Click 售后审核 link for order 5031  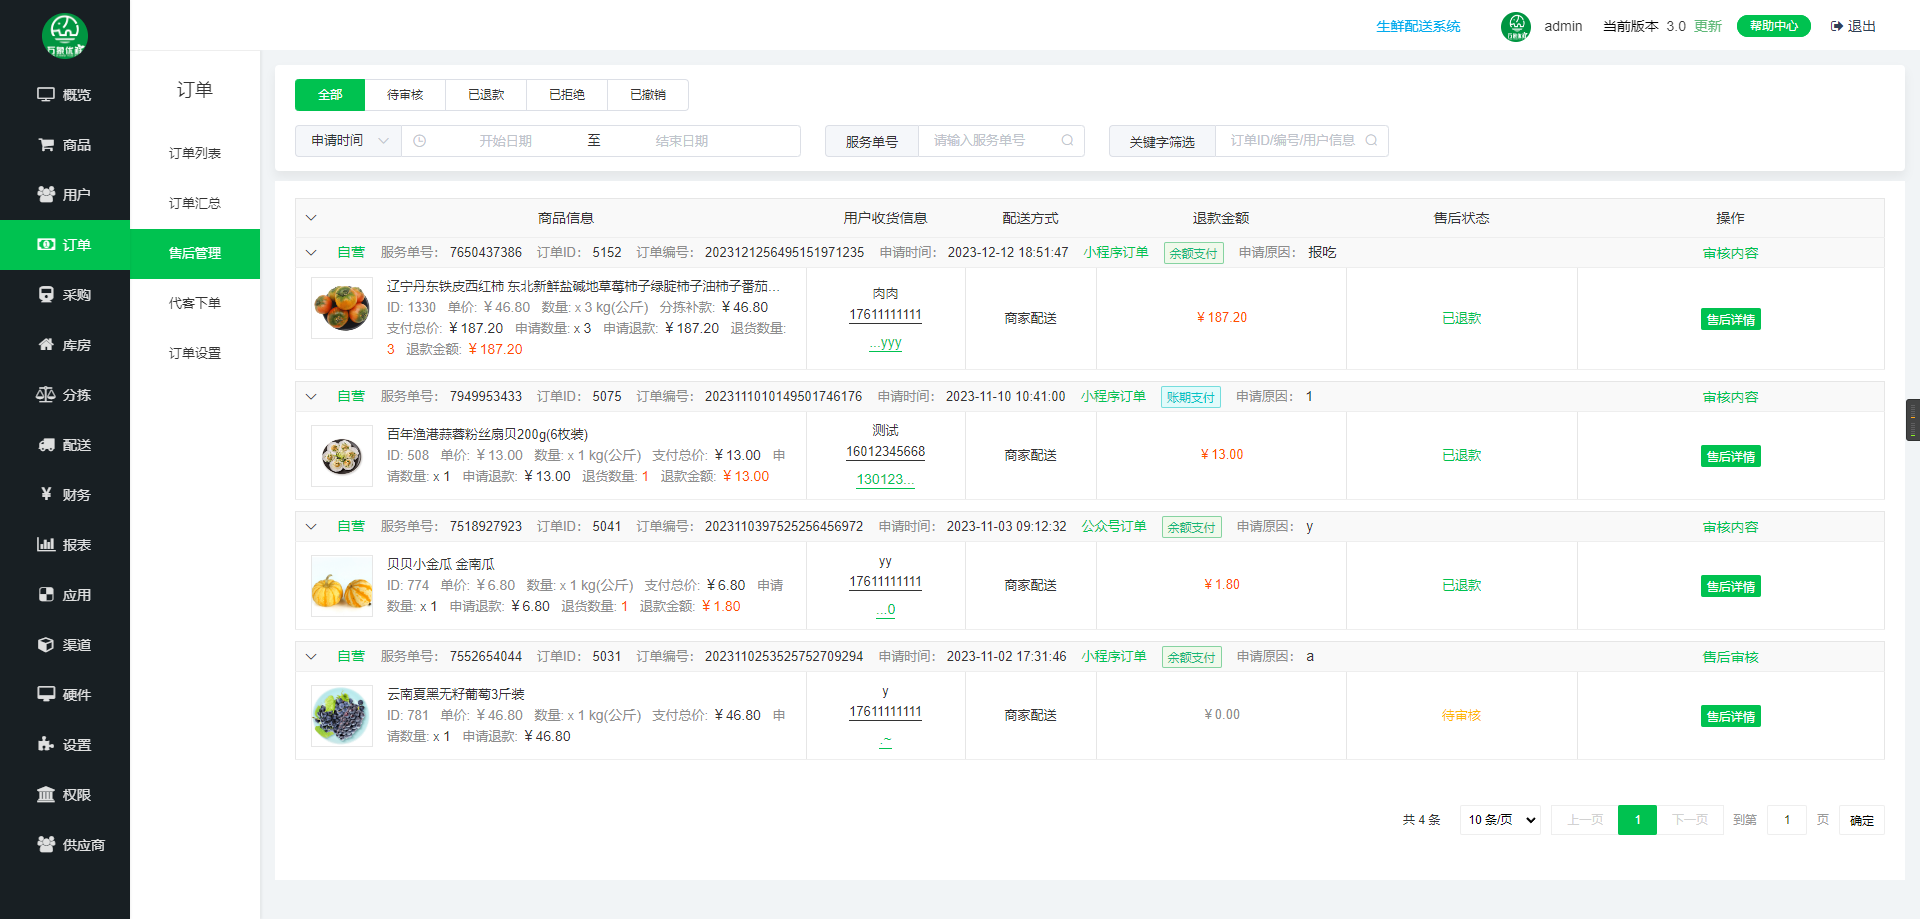pos(1730,657)
